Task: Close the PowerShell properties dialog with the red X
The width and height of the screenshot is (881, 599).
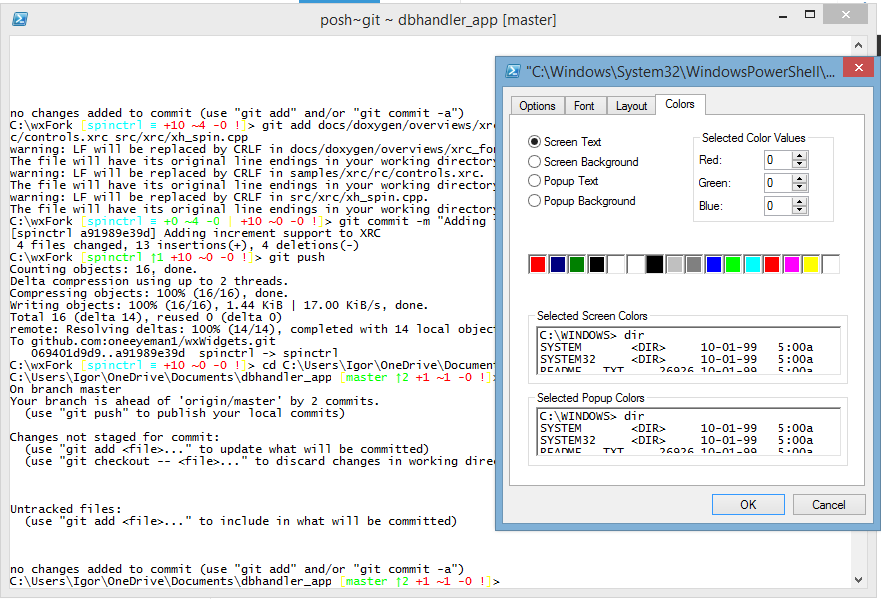Action: [859, 68]
